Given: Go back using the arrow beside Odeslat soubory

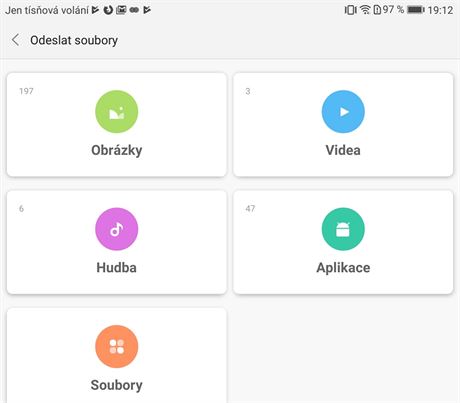Looking at the screenshot, I should (x=15, y=40).
